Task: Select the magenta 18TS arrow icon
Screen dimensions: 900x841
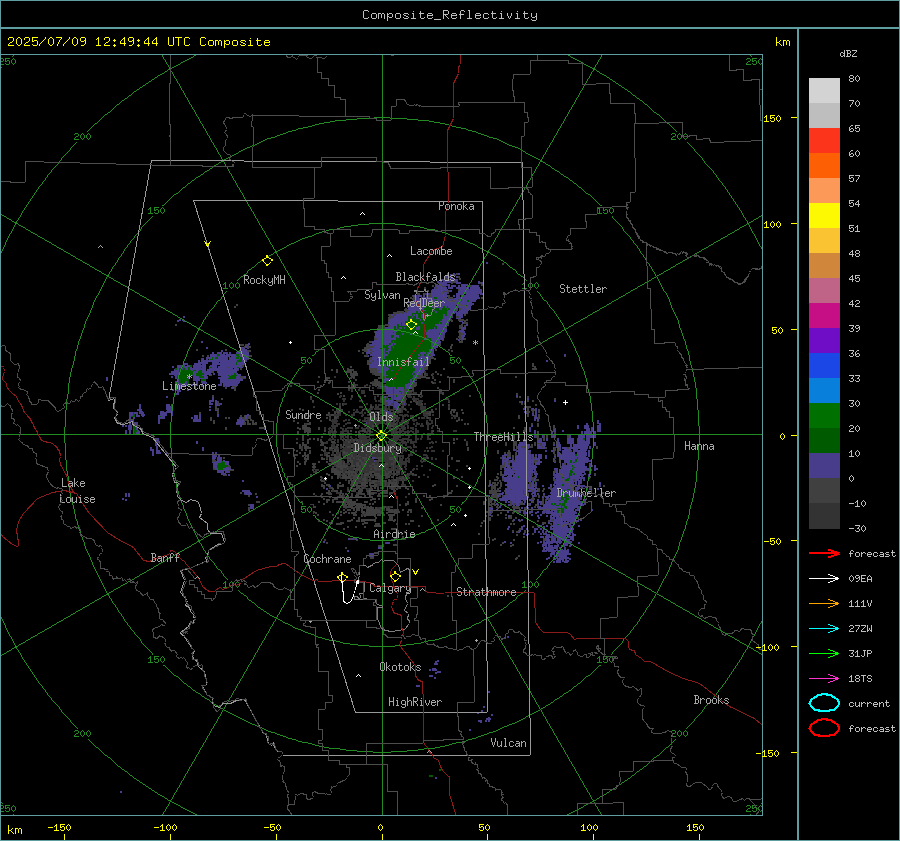Action: pyautogui.click(x=824, y=679)
